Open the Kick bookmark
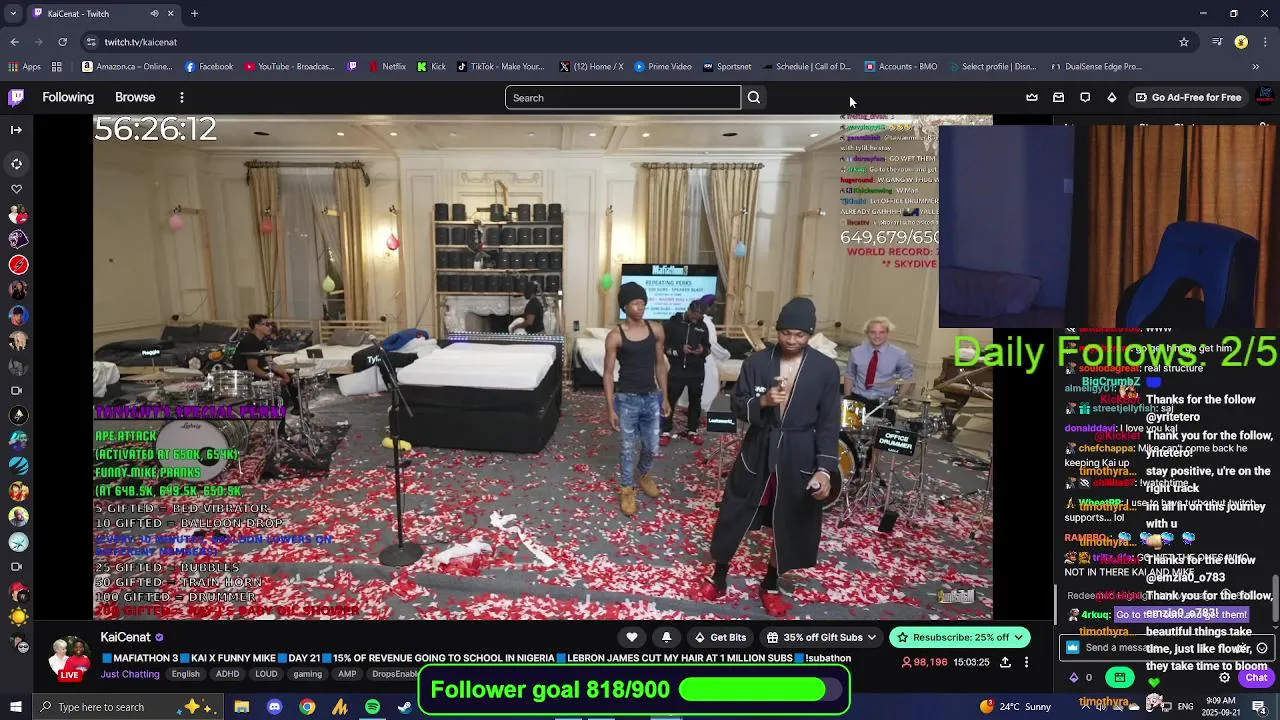Viewport: 1280px width, 720px height. [x=431, y=67]
